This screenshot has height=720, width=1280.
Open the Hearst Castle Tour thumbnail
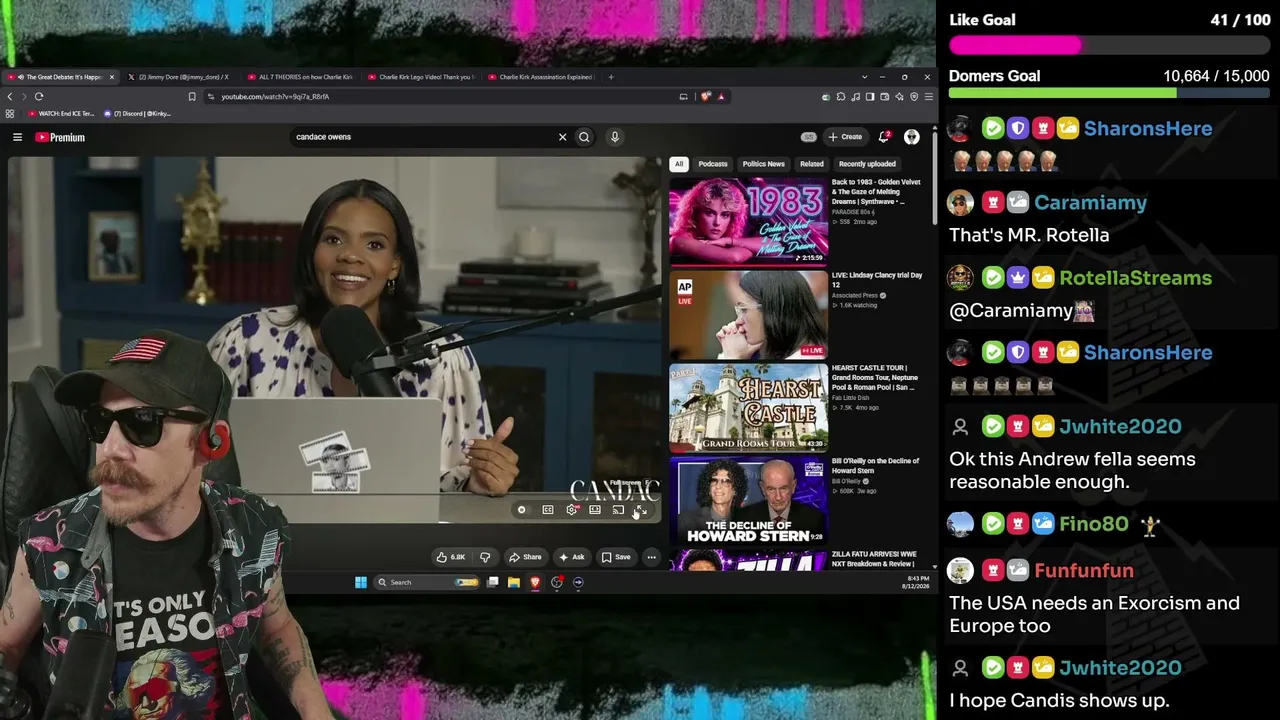pos(748,407)
